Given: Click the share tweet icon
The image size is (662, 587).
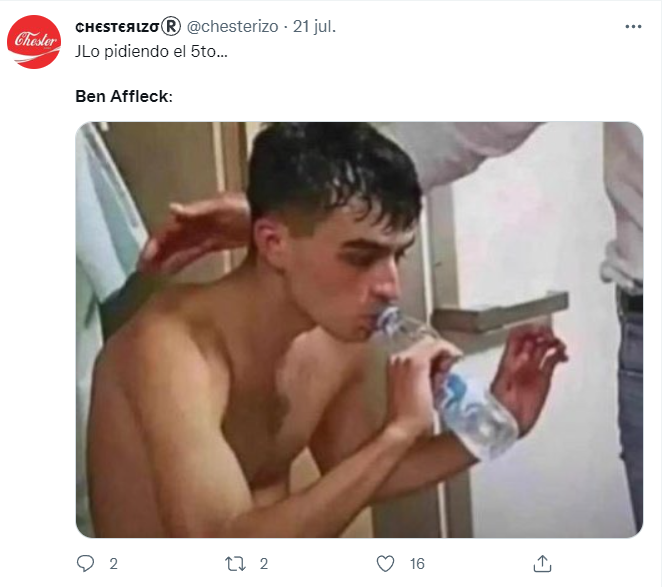Looking at the screenshot, I should [542, 563].
